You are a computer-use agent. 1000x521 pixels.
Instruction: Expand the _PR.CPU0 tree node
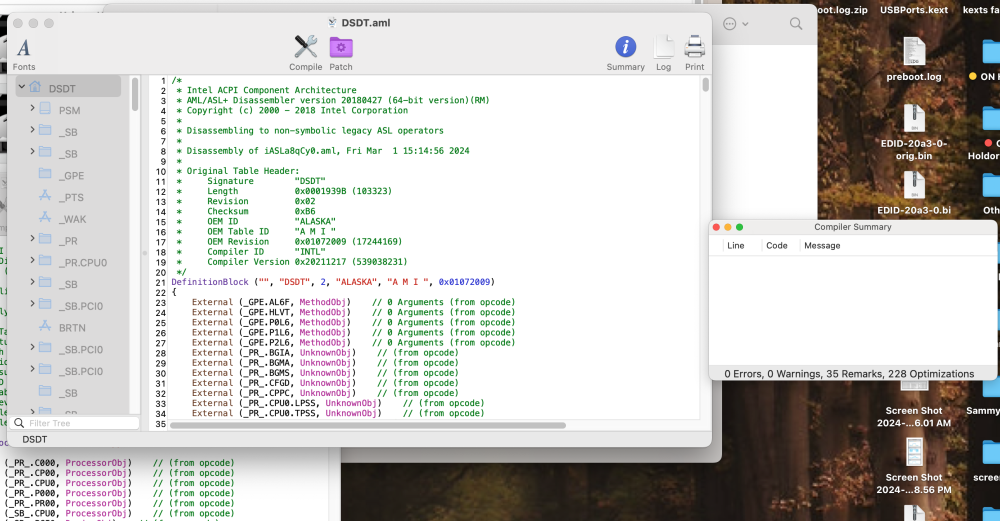click(32, 261)
